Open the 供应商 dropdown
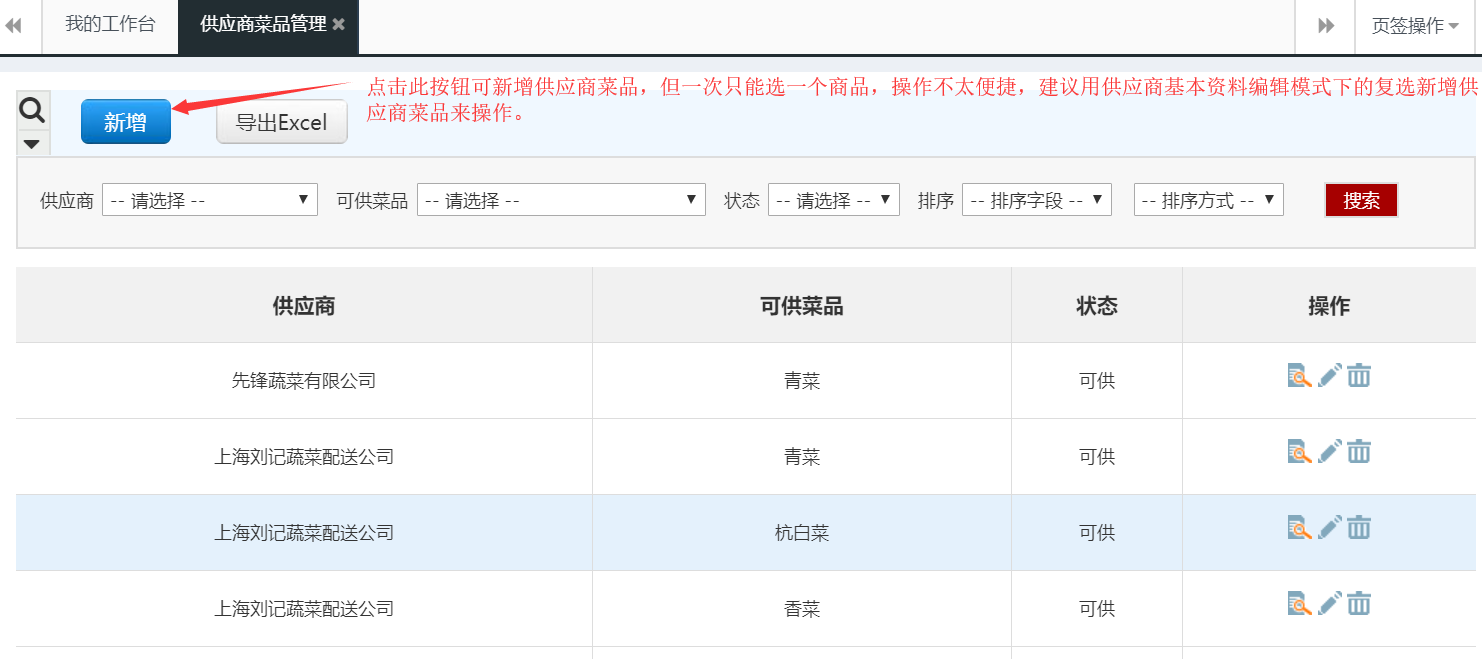Viewport: 1482px width, 659px height. (210, 200)
